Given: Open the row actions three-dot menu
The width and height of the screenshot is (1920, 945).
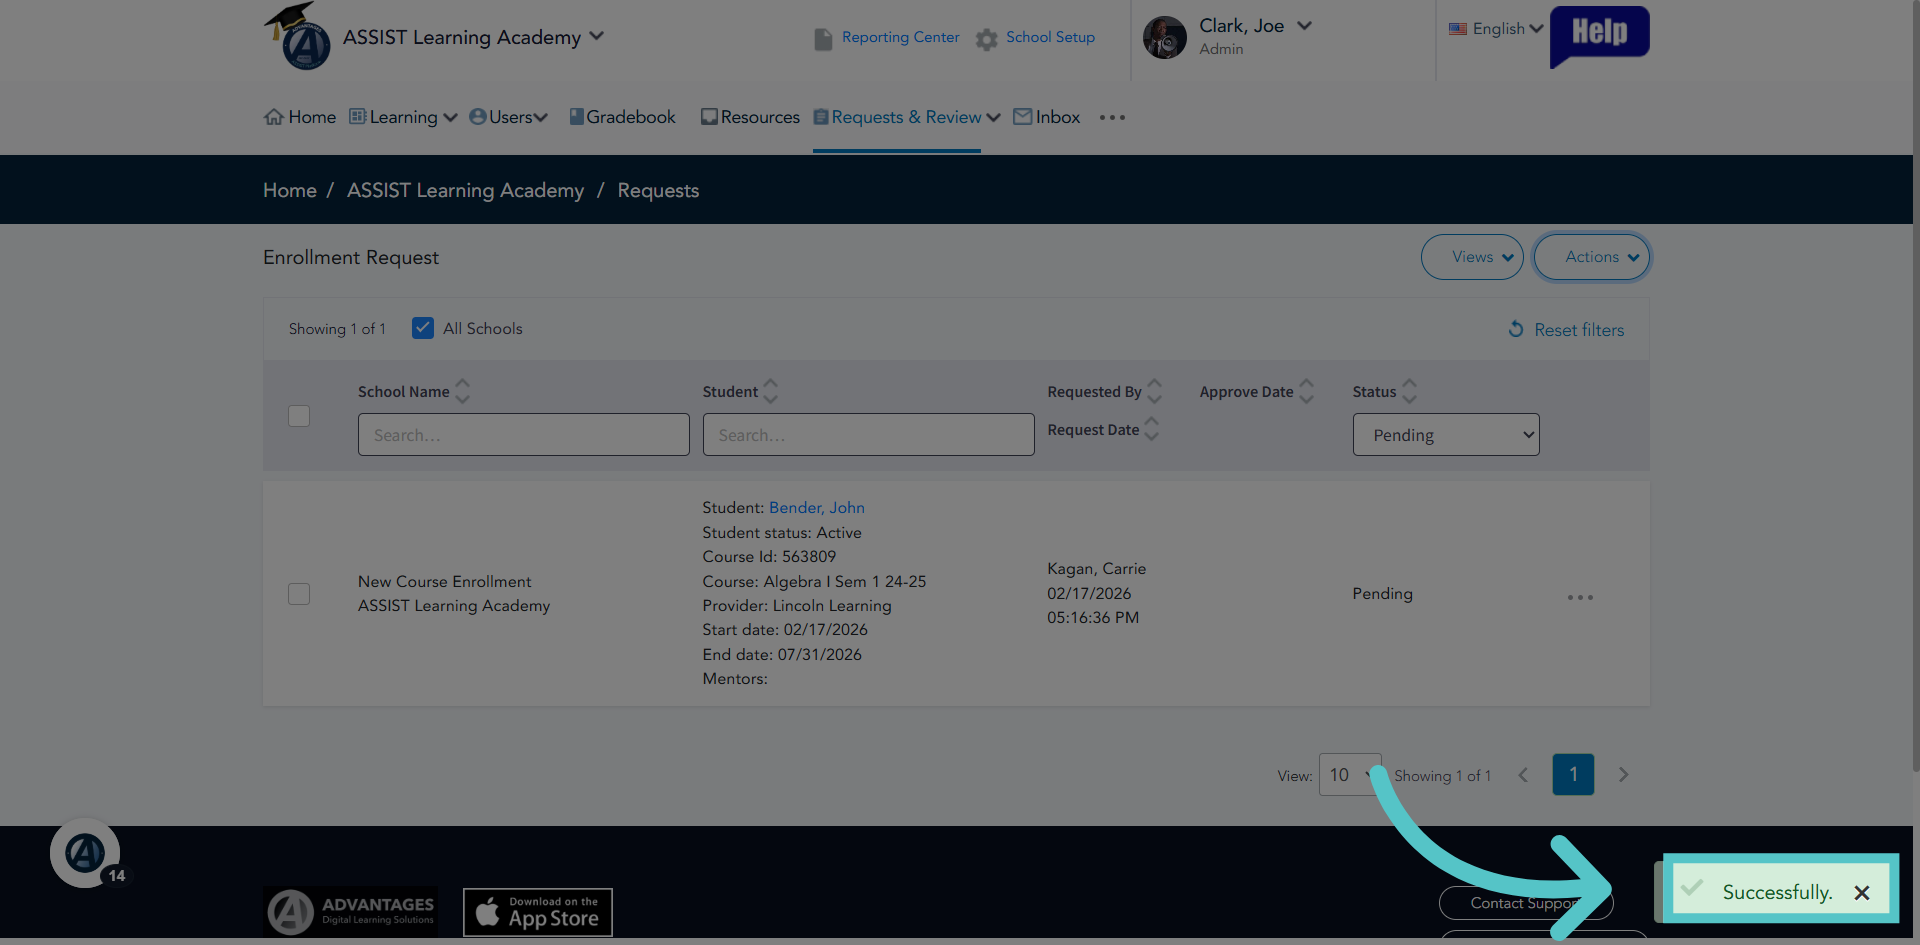Looking at the screenshot, I should [1580, 597].
